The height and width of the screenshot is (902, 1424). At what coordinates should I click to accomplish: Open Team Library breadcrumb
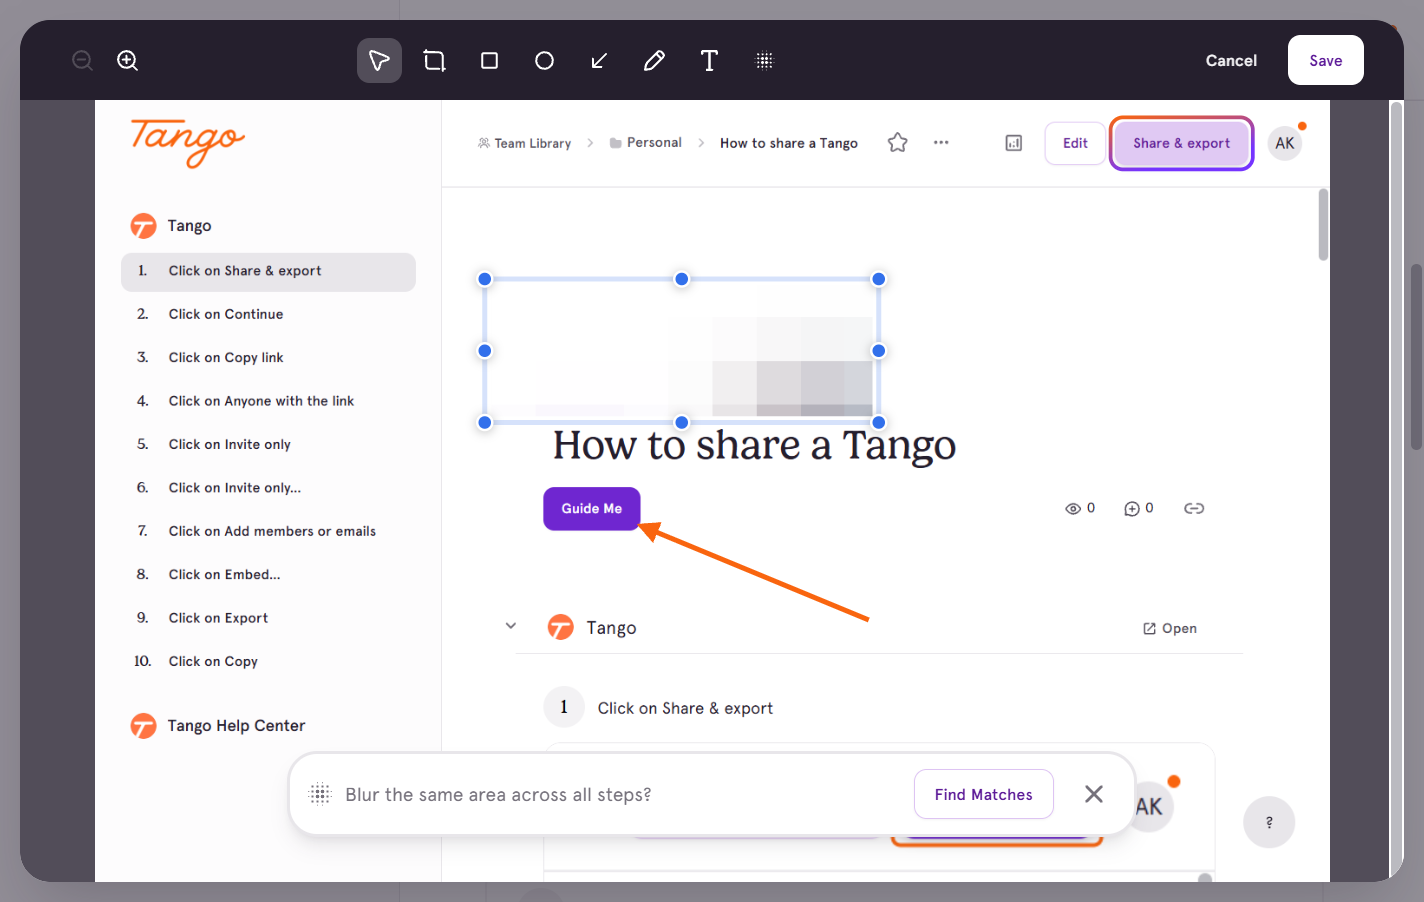pos(524,143)
